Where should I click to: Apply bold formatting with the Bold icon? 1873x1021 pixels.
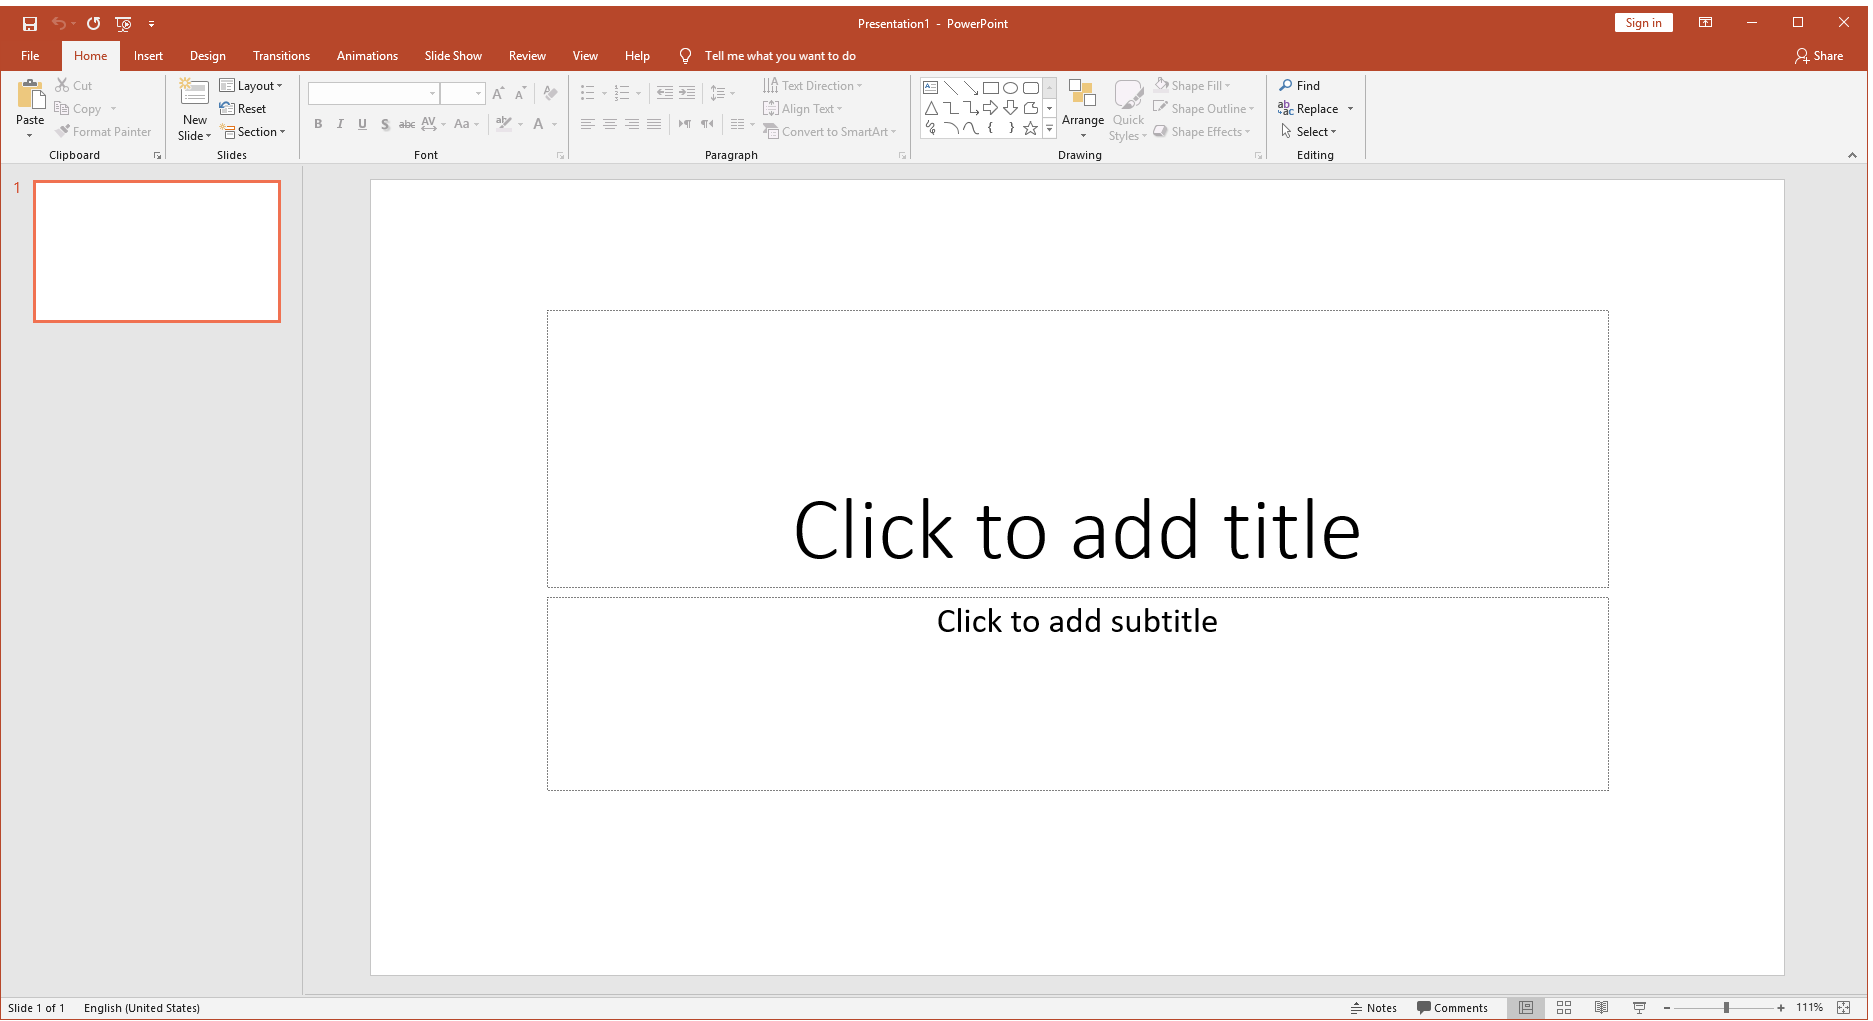click(x=318, y=124)
